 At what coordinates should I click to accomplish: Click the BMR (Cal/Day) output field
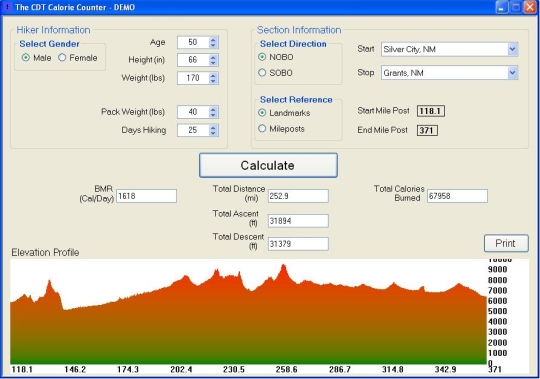click(x=146, y=196)
